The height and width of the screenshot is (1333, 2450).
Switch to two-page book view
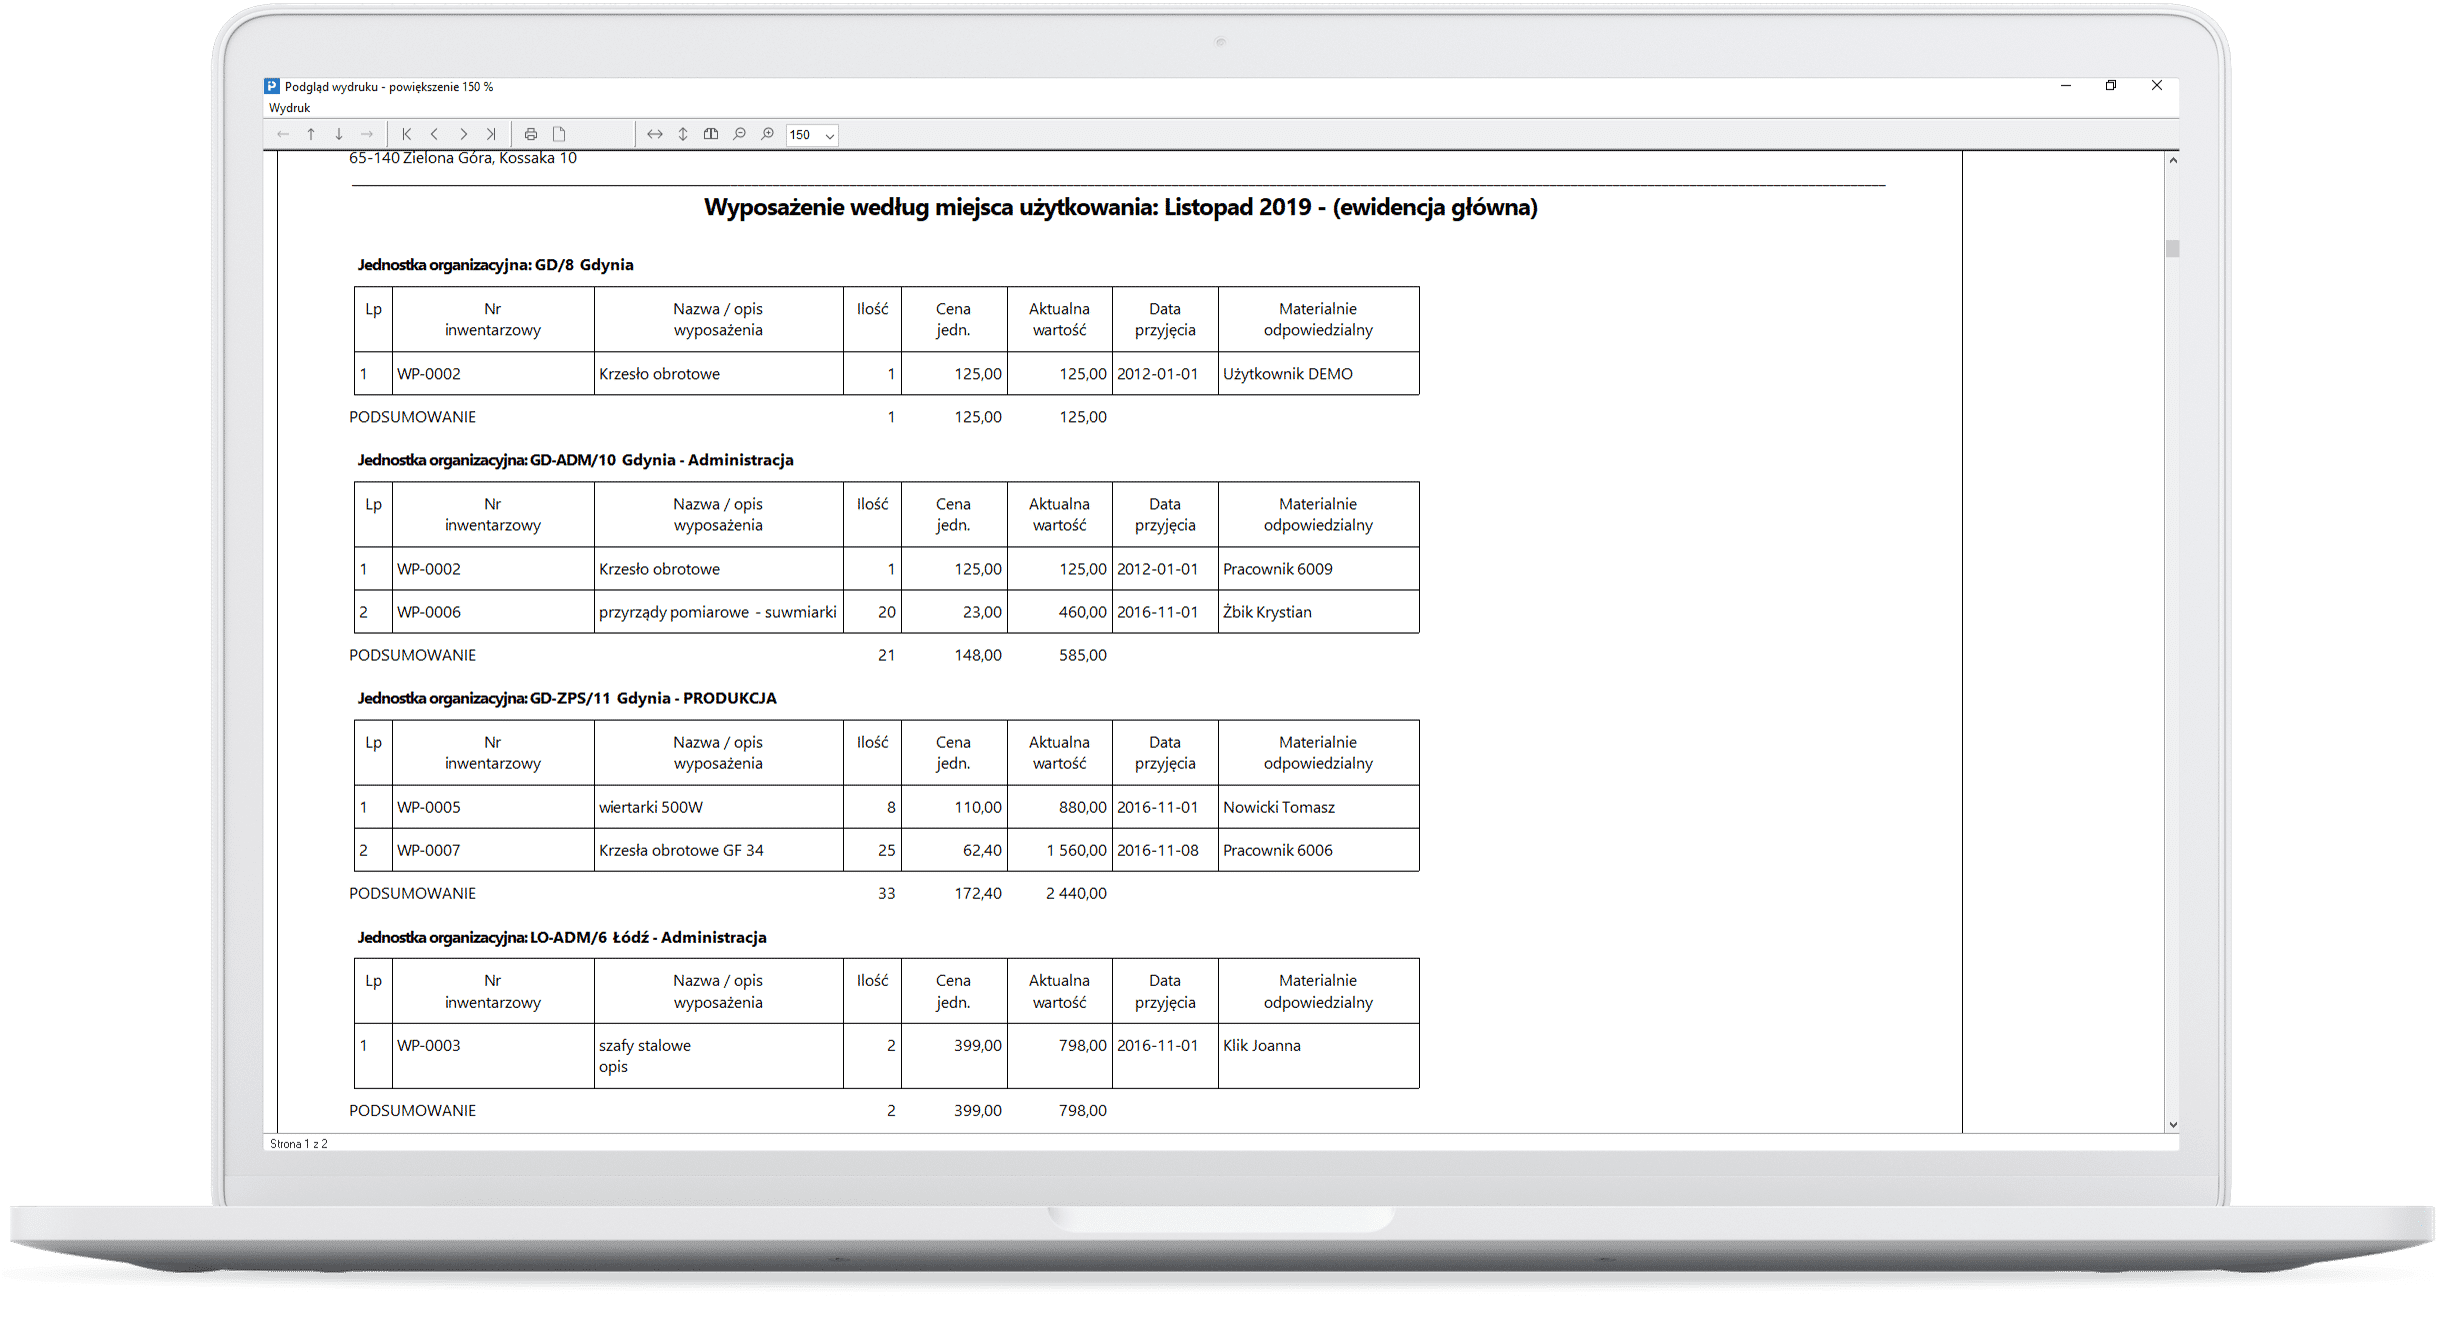(x=711, y=134)
